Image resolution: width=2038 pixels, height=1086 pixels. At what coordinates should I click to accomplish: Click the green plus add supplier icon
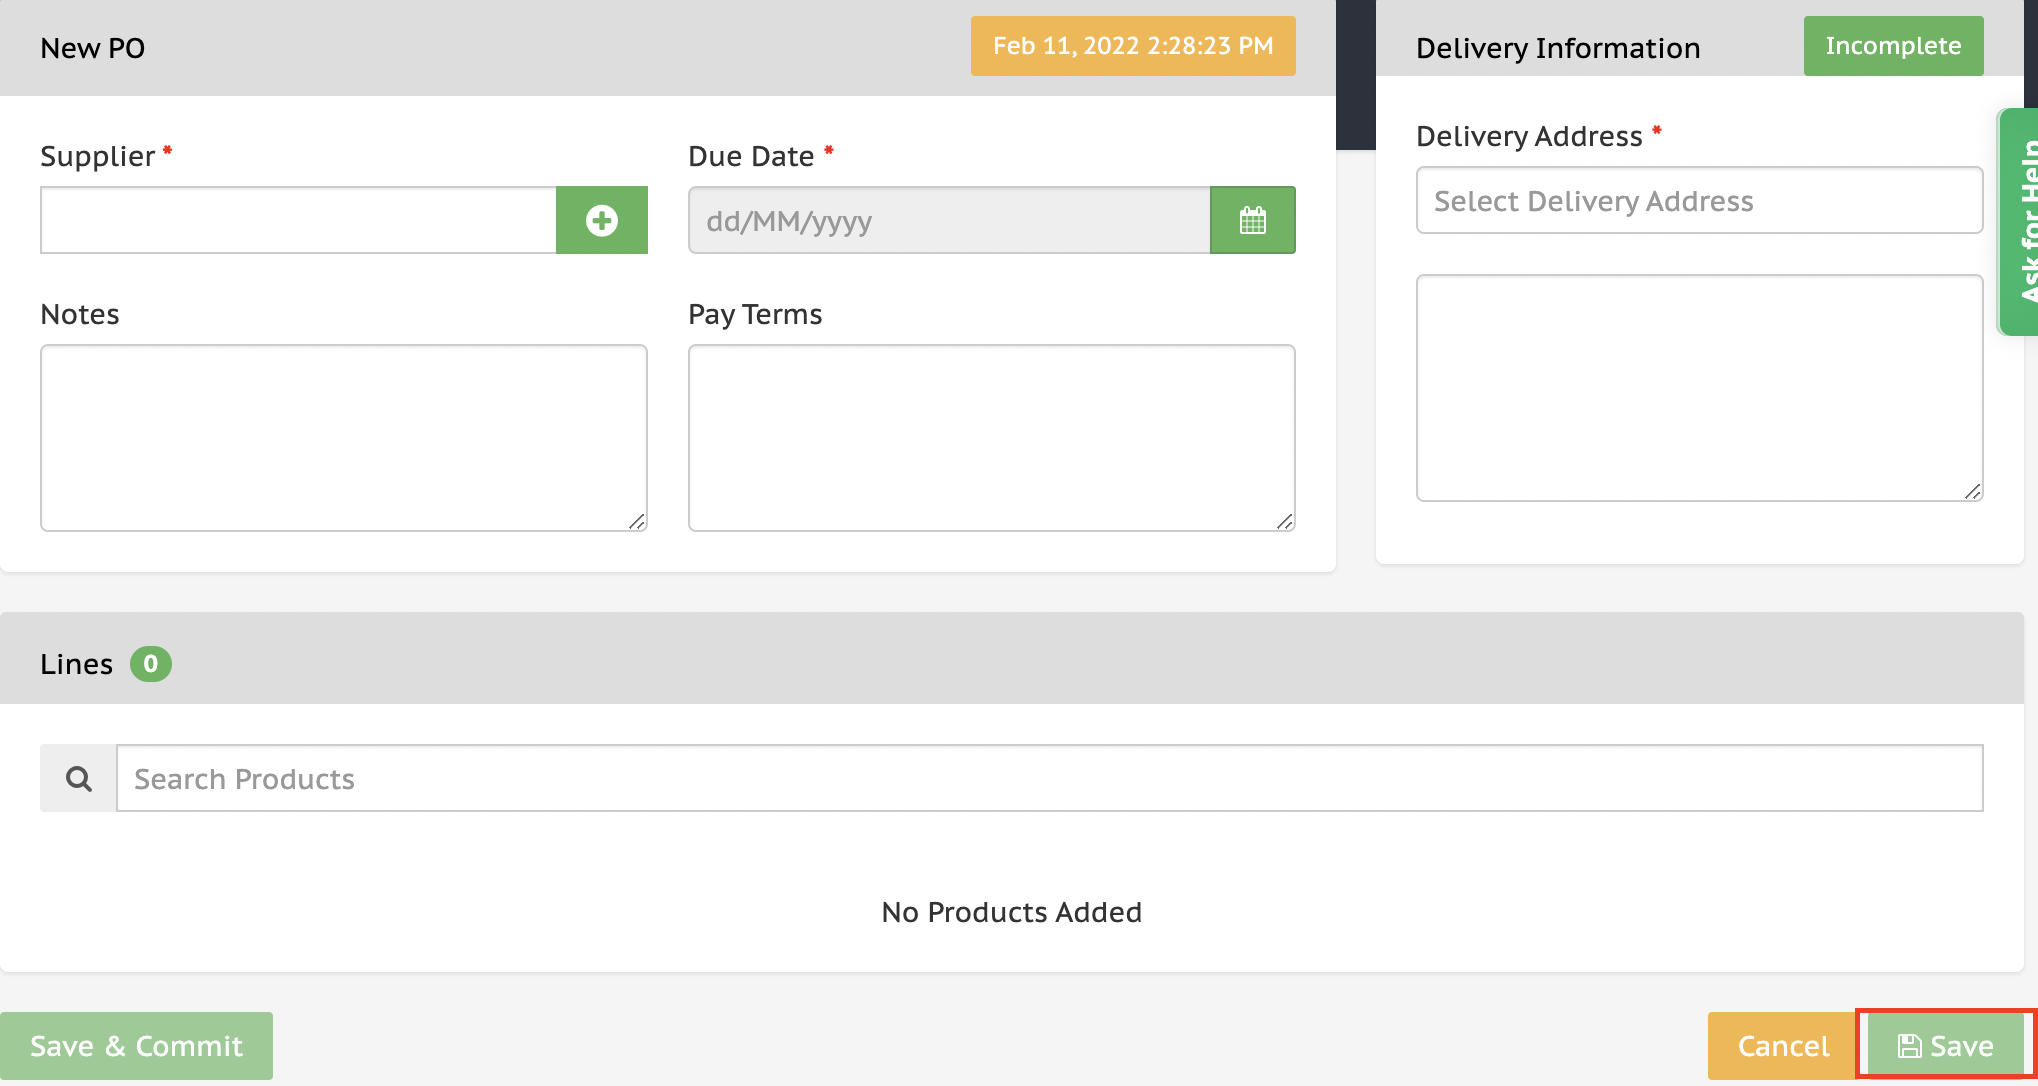pyautogui.click(x=601, y=220)
